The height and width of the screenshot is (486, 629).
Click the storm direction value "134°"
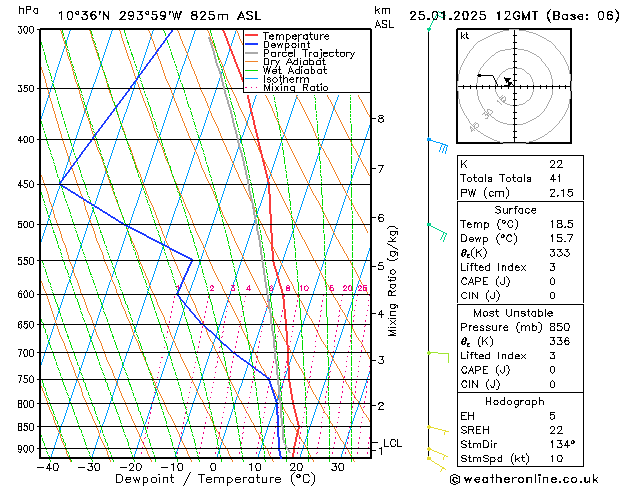tap(562, 444)
